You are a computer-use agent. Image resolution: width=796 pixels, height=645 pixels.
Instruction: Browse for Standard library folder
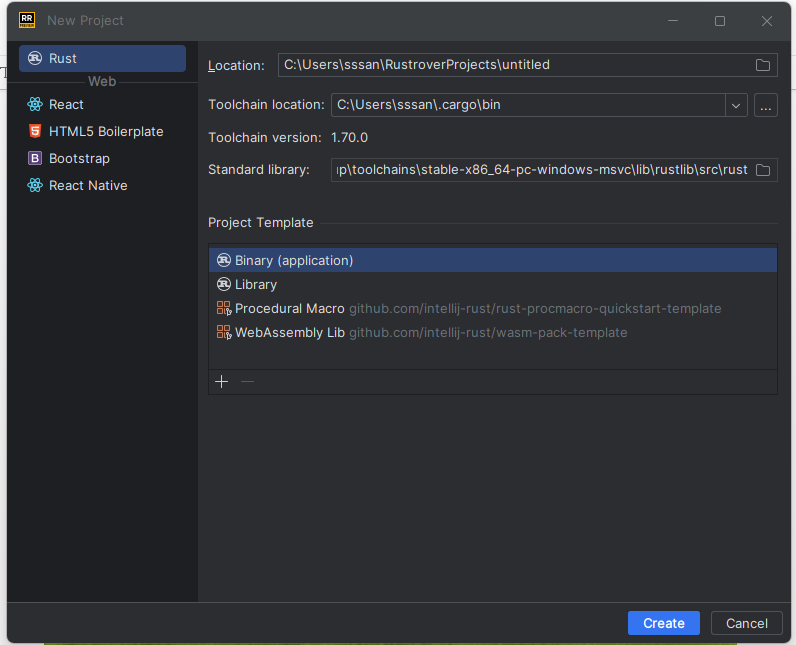[763, 170]
